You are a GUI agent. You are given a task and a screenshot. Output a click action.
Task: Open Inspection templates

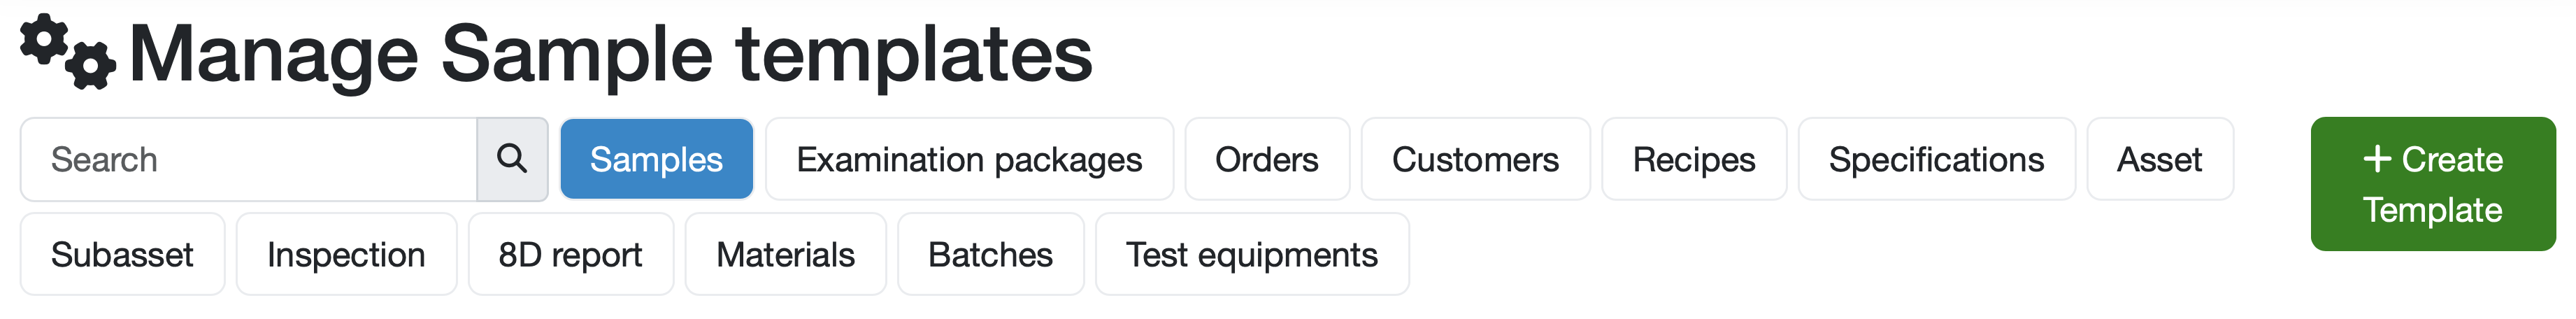(346, 254)
